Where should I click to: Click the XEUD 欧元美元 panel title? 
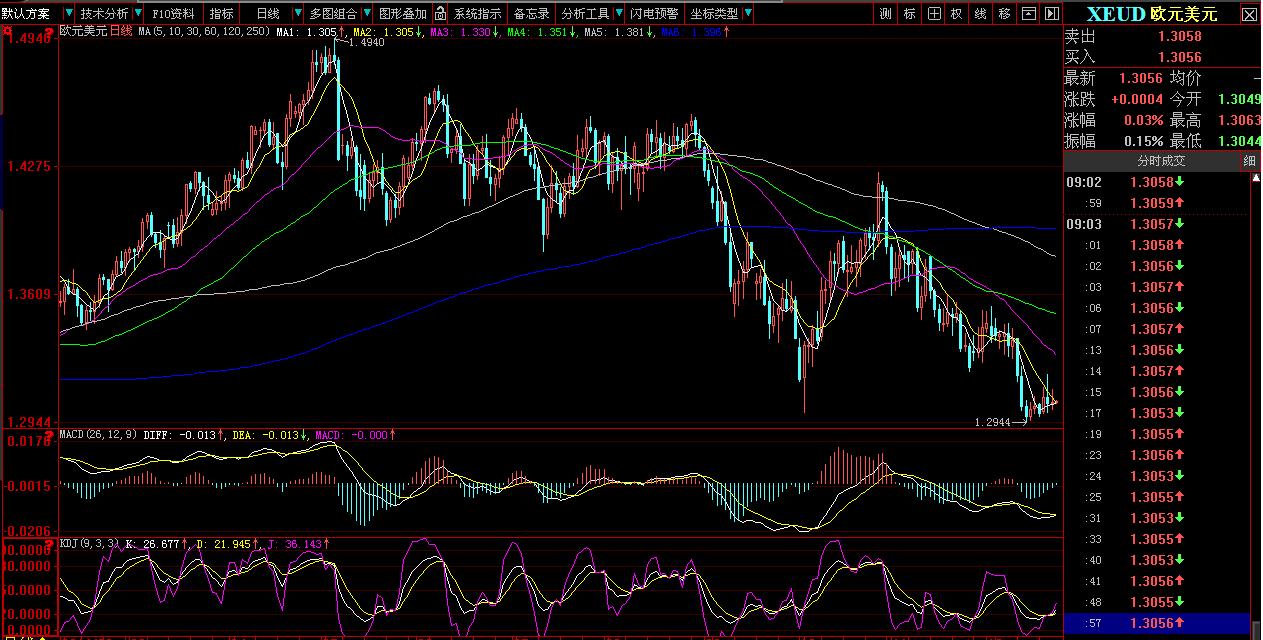(x=1152, y=14)
